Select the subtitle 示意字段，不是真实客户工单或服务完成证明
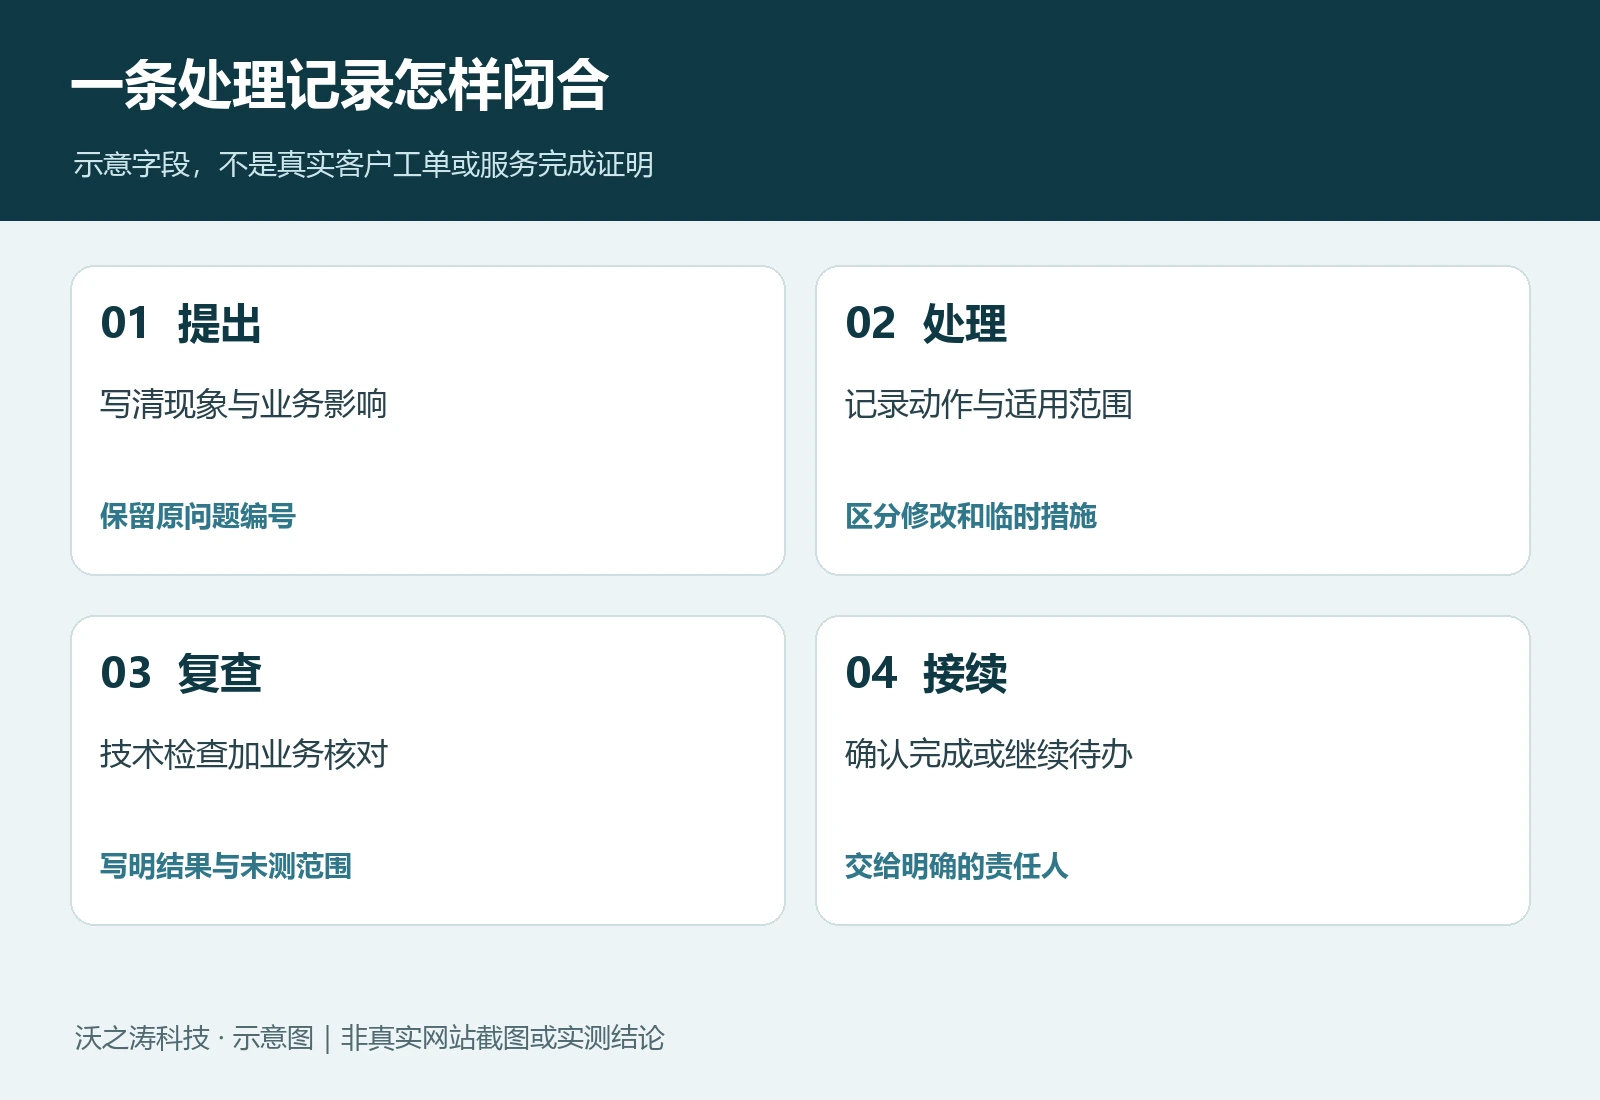This screenshot has width=1600, height=1100. click(x=363, y=164)
